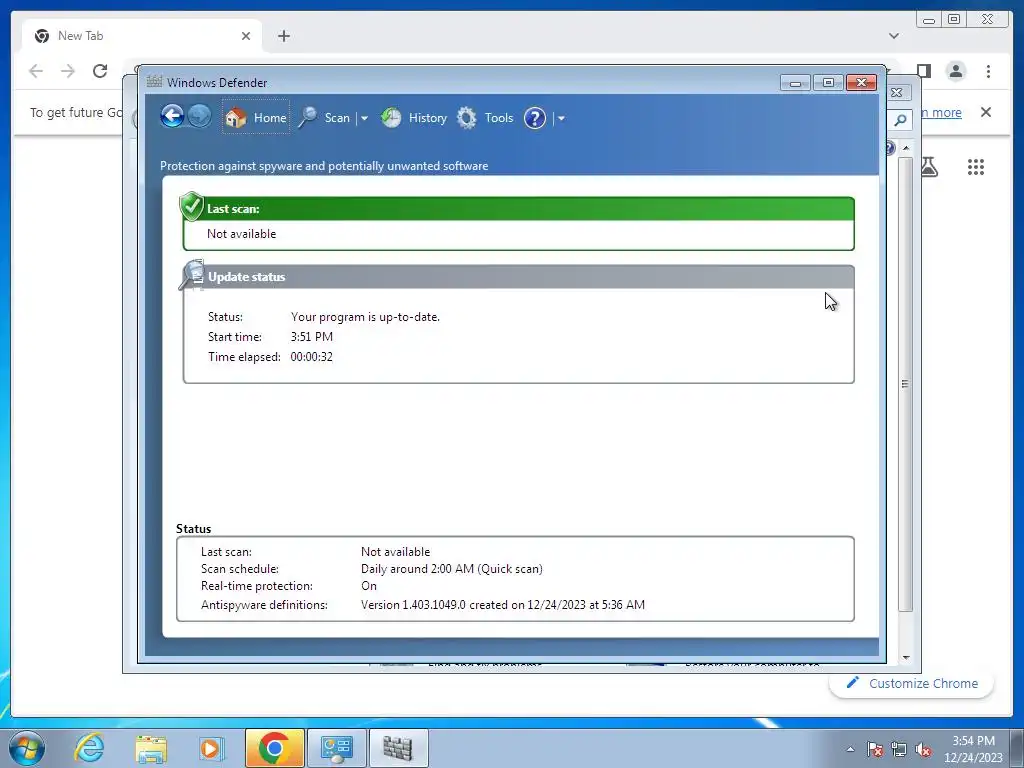Click Chrome's forward arrow
This screenshot has width=1024, height=768.
pos(68,71)
